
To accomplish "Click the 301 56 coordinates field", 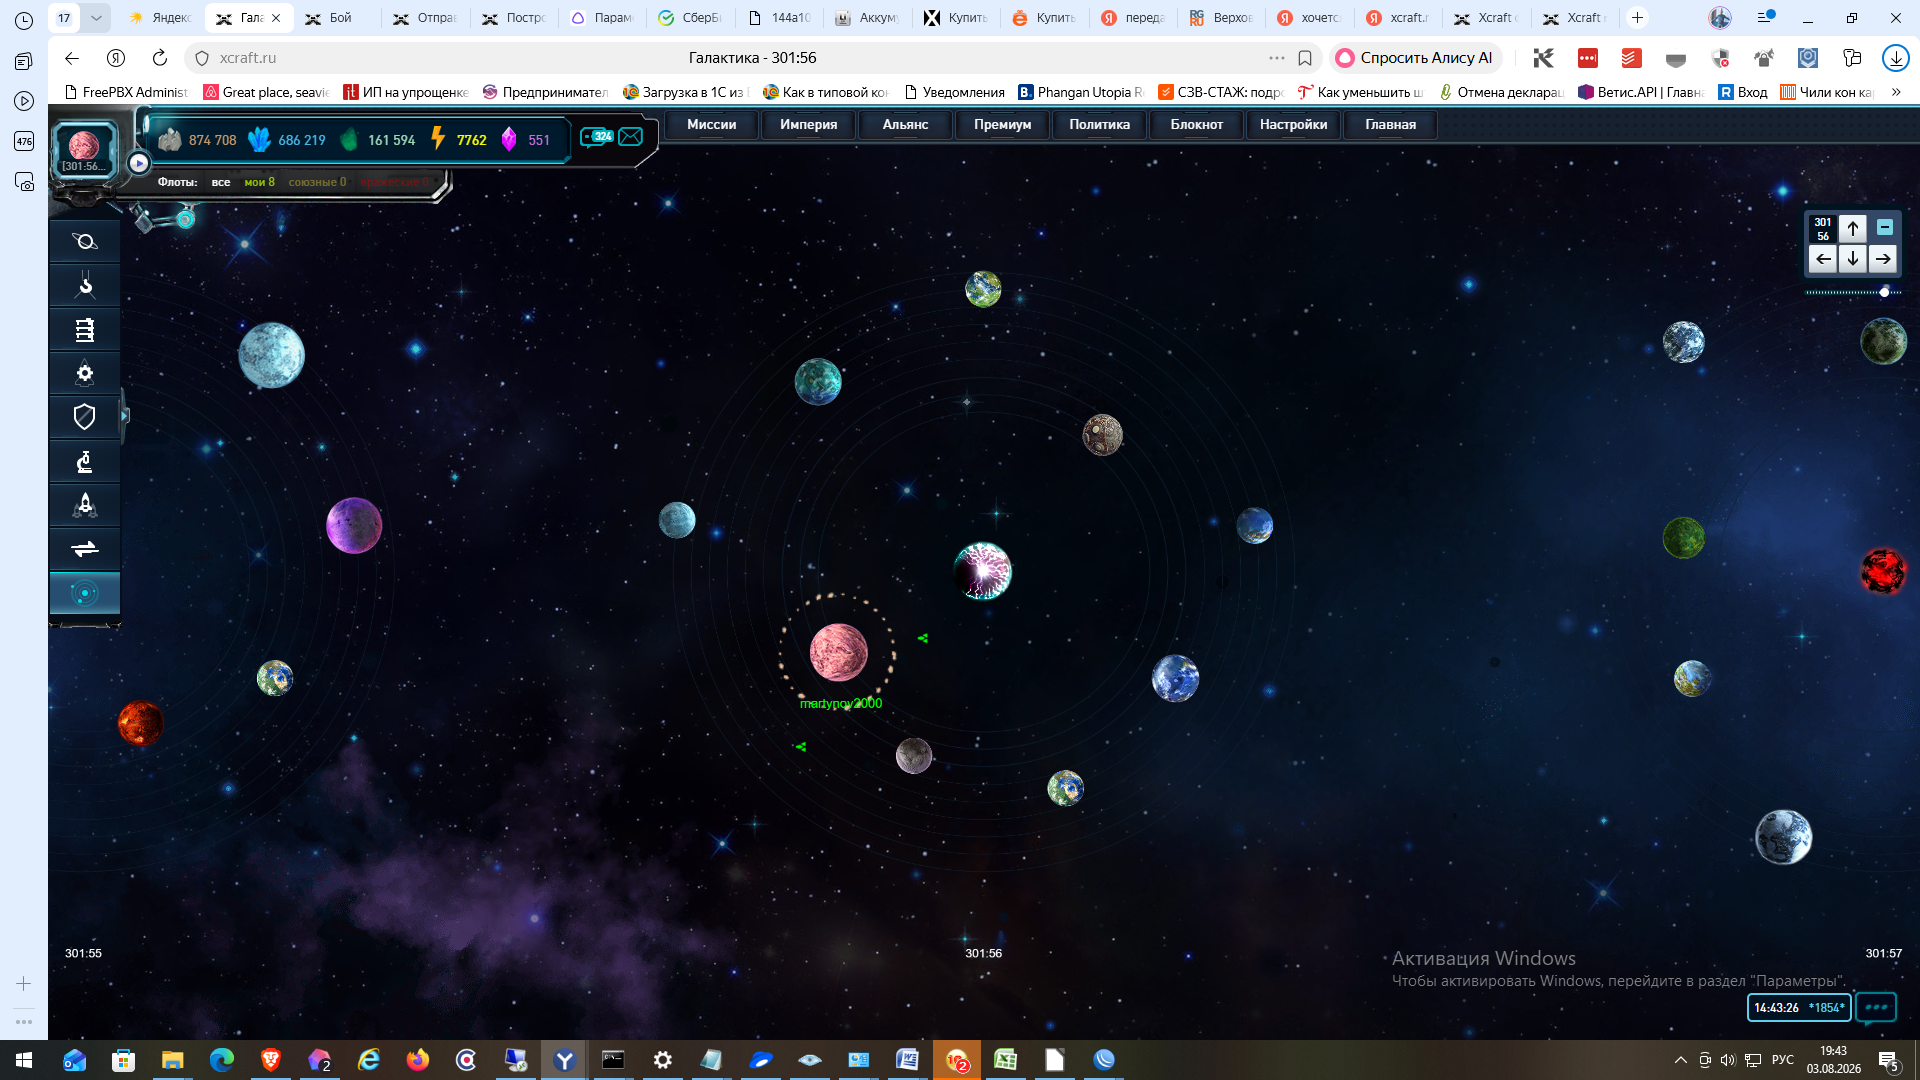I will click(x=1823, y=229).
